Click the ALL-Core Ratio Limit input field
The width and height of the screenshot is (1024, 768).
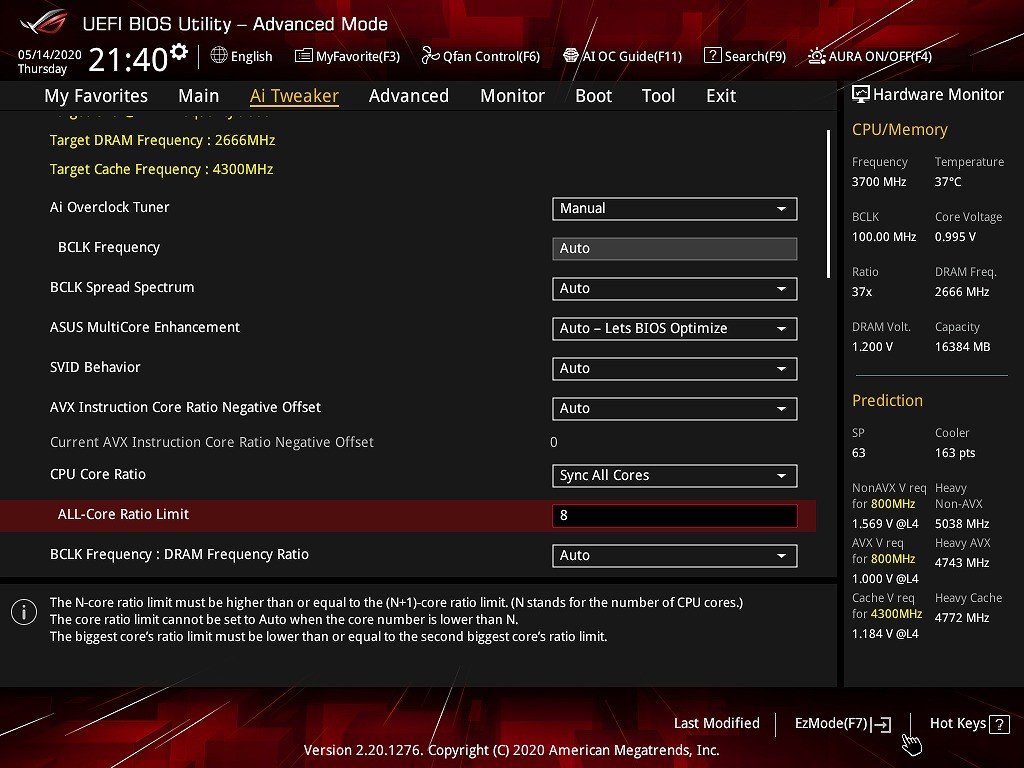pos(674,516)
